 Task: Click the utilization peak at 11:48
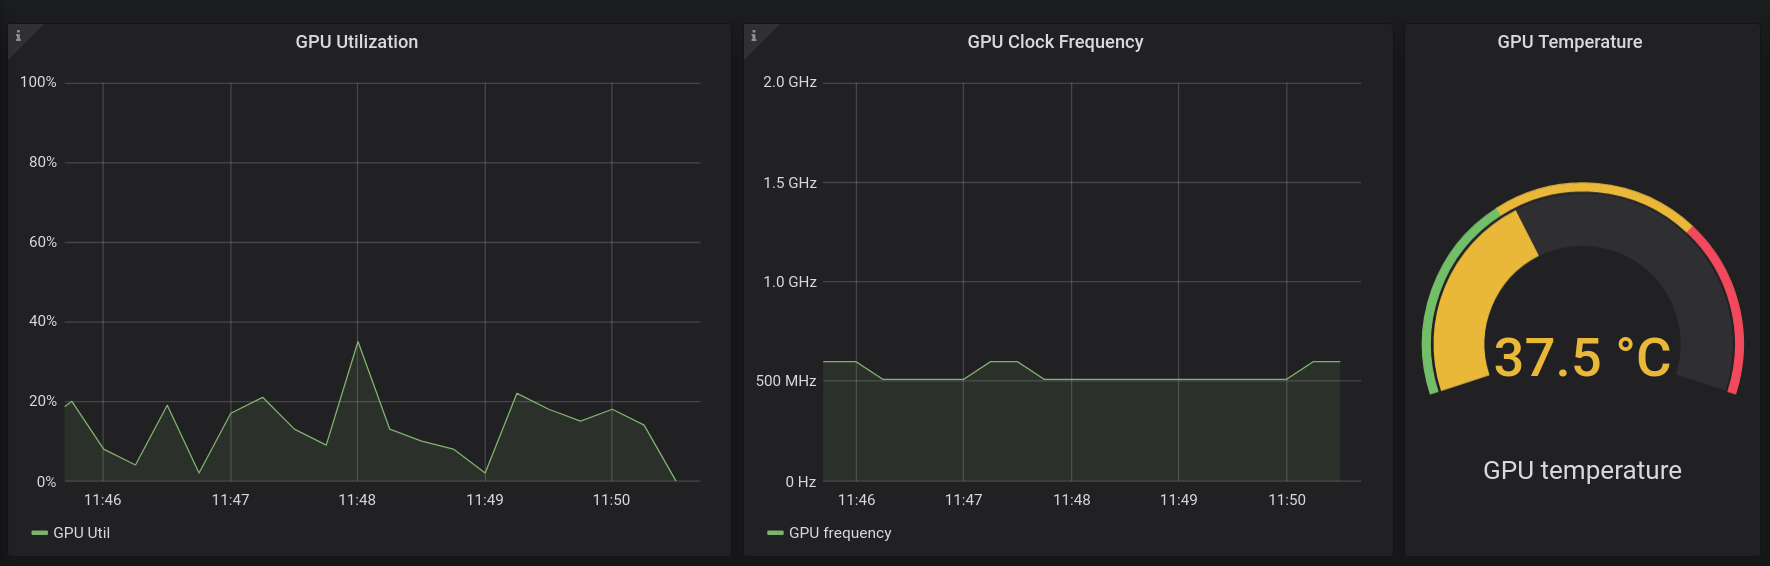[x=358, y=342]
